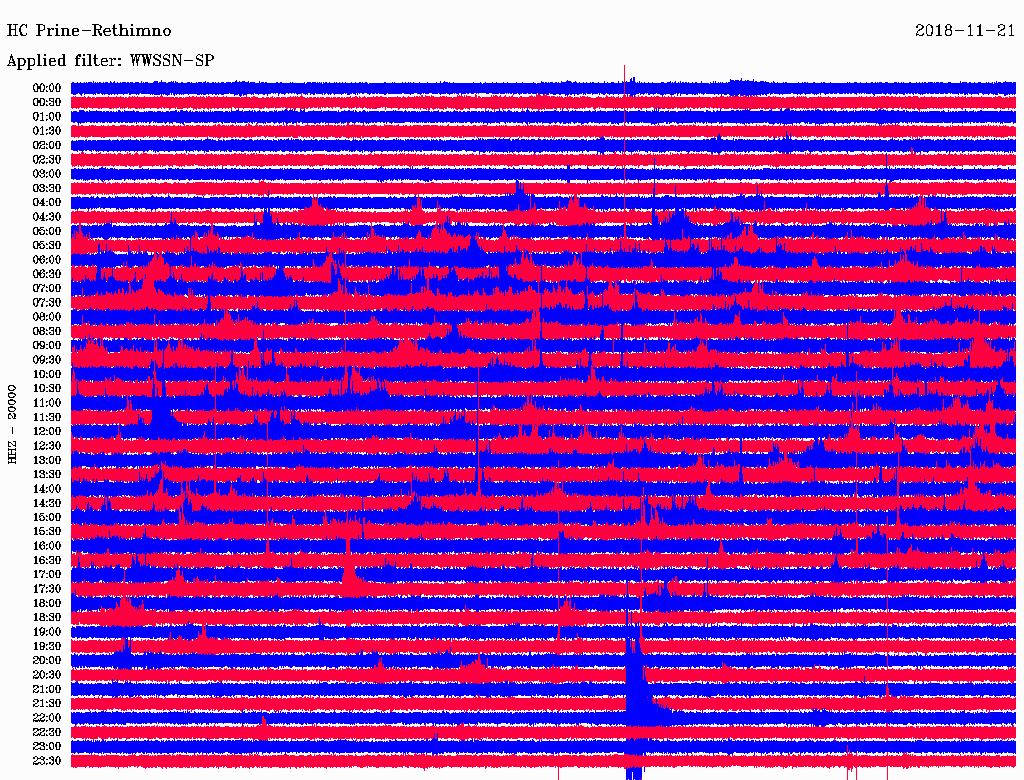Image resolution: width=1024 pixels, height=780 pixels.
Task: Select the 23:30 trace row label
Action: point(47,761)
